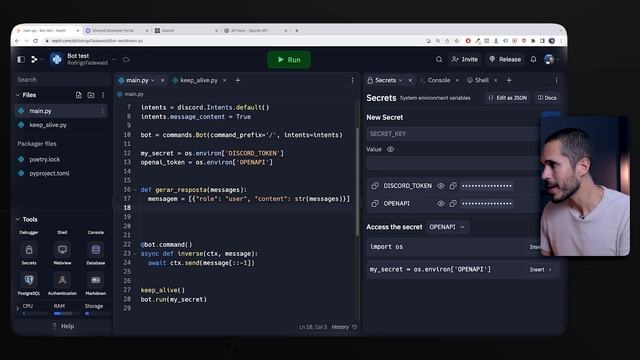This screenshot has width=640, height=360.
Task: Open the PostgreSQL tool
Action: coord(29,280)
